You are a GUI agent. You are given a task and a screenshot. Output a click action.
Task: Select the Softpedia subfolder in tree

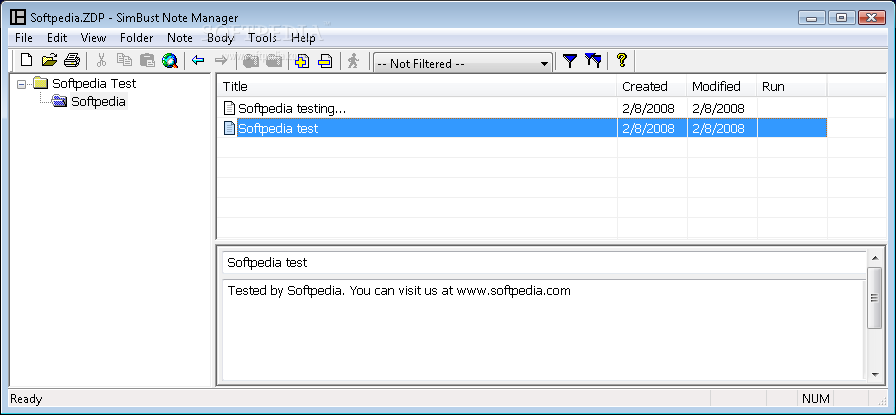pyautogui.click(x=98, y=102)
